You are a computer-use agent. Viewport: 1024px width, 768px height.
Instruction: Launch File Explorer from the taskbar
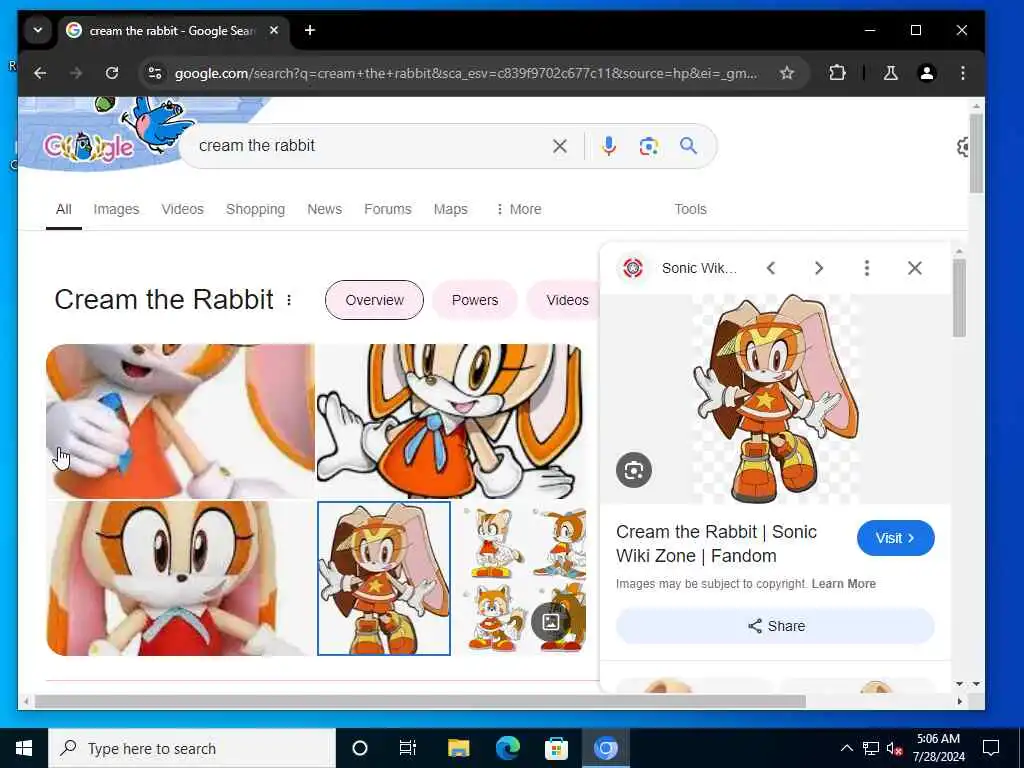click(458, 748)
